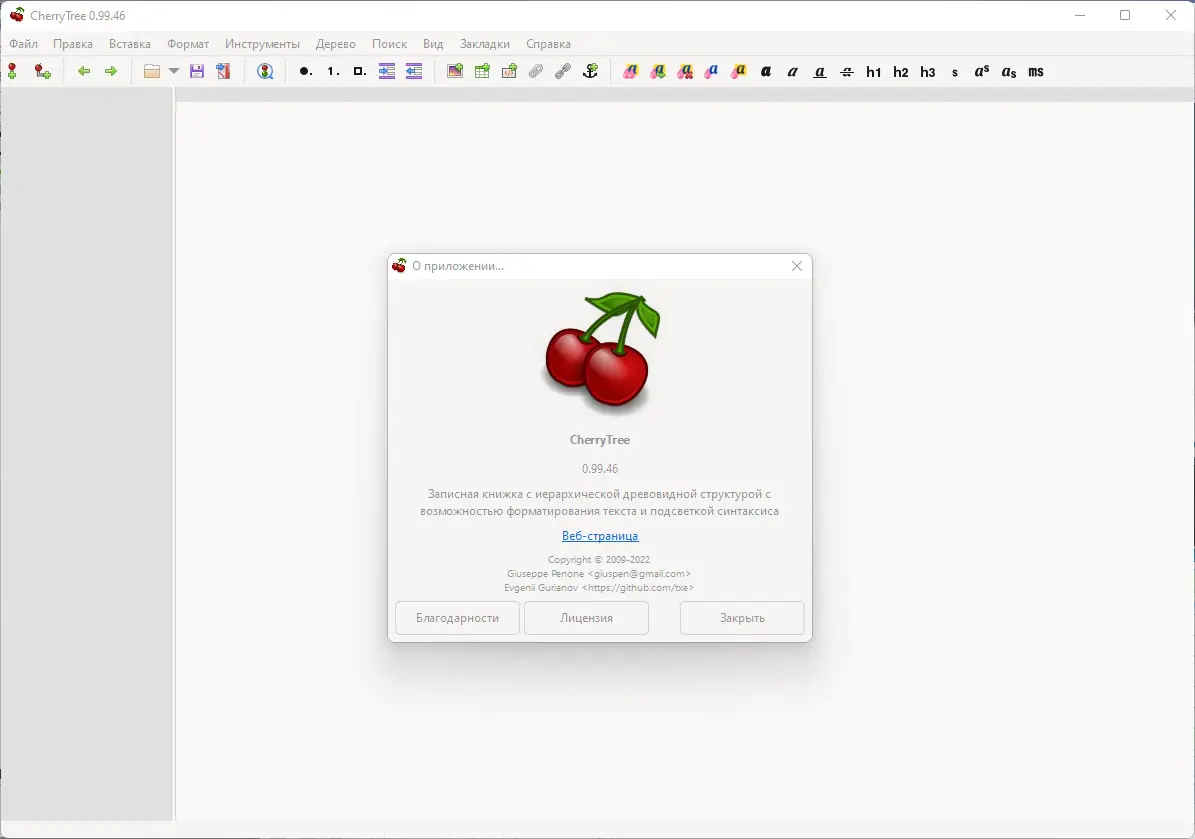
Task: Open the Правка menu
Action: click(73, 43)
